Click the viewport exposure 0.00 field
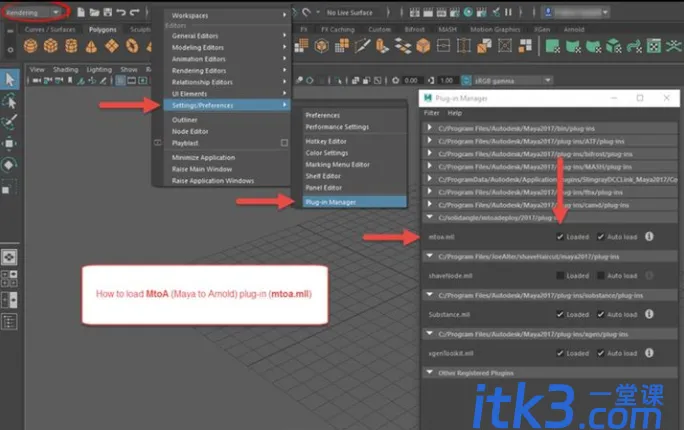This screenshot has height=430, width=684. point(411,80)
